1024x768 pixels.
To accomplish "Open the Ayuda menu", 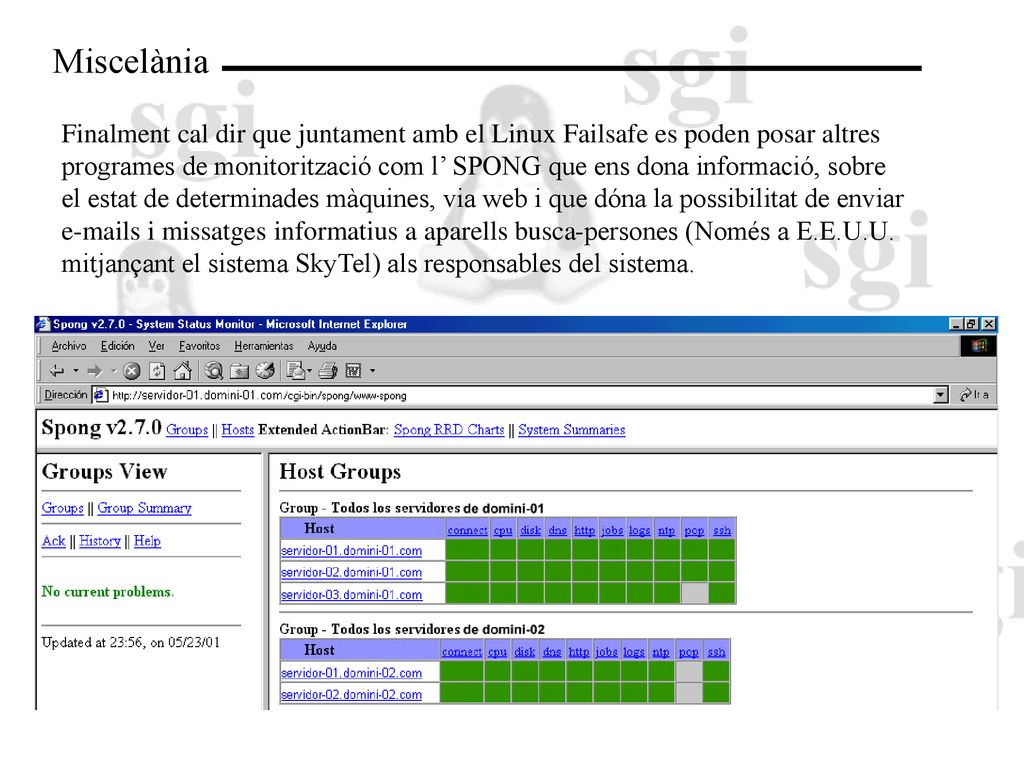I will [x=322, y=346].
